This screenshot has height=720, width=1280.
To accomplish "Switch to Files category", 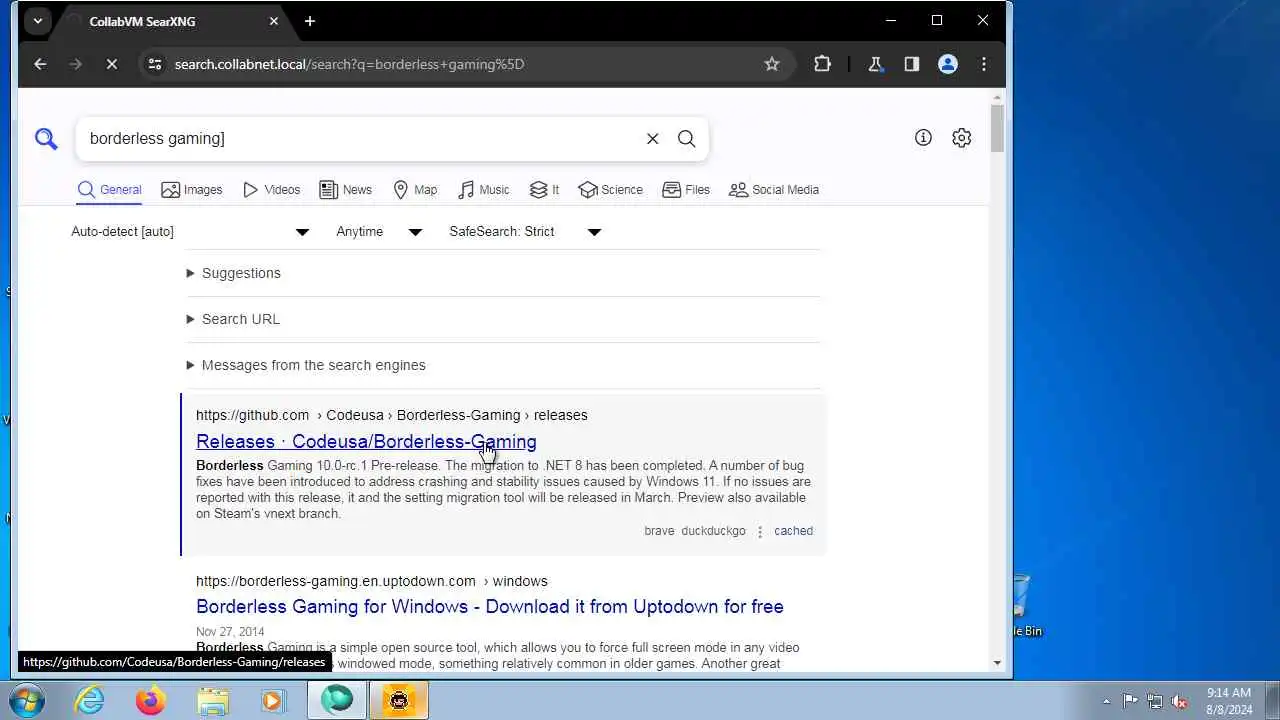I will point(686,190).
